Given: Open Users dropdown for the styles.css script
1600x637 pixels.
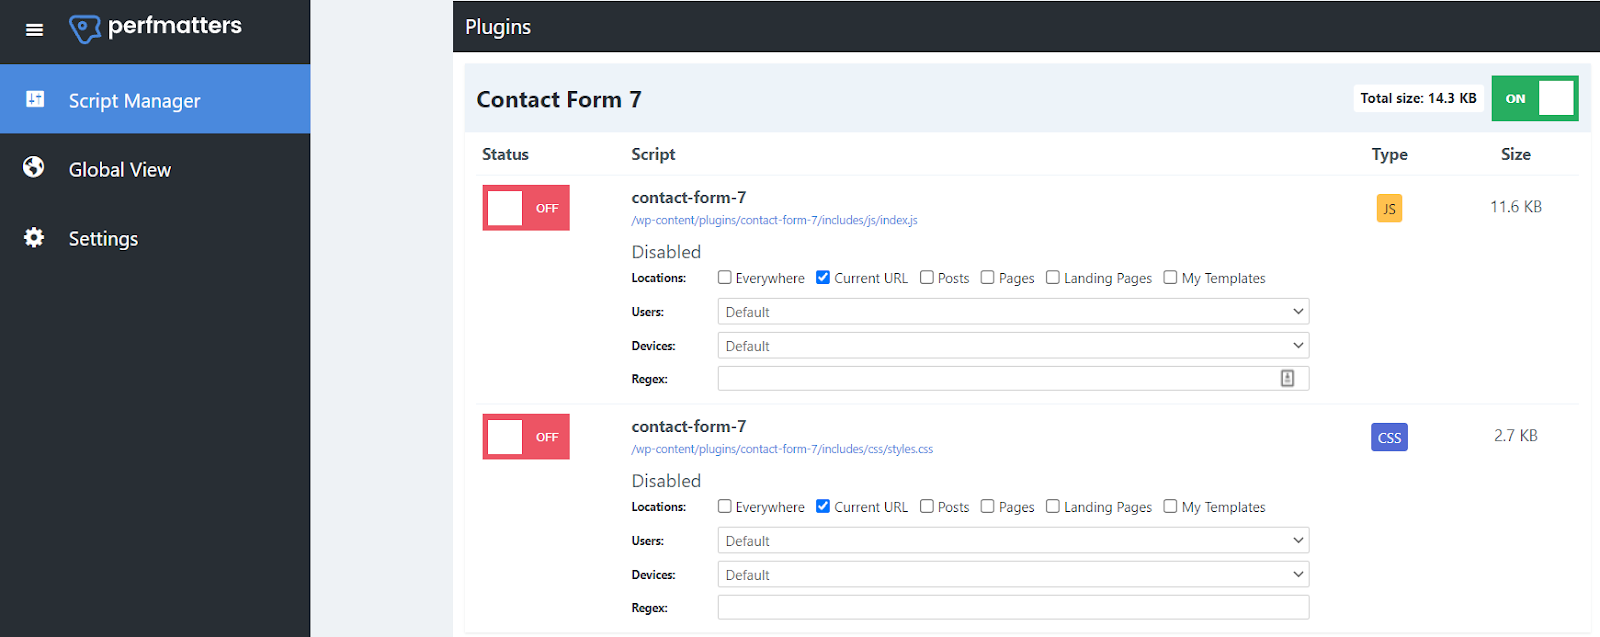Looking at the screenshot, I should [1013, 540].
